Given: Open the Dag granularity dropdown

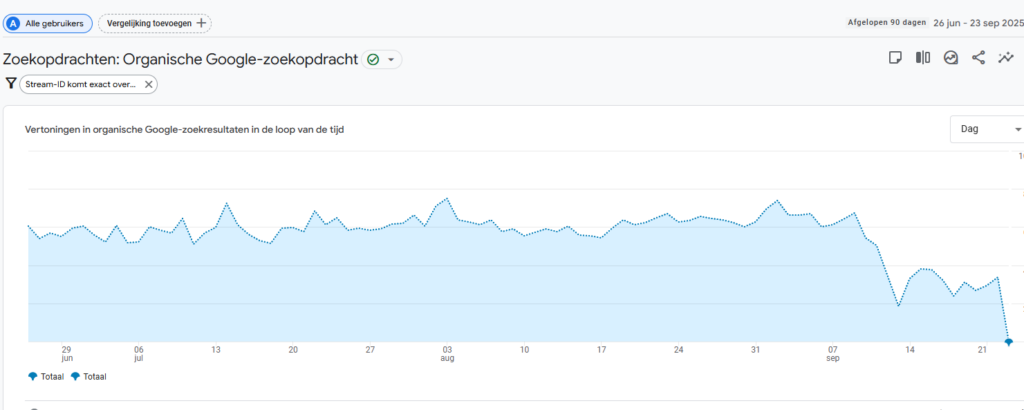Looking at the screenshot, I should pyautogui.click(x=986, y=130).
